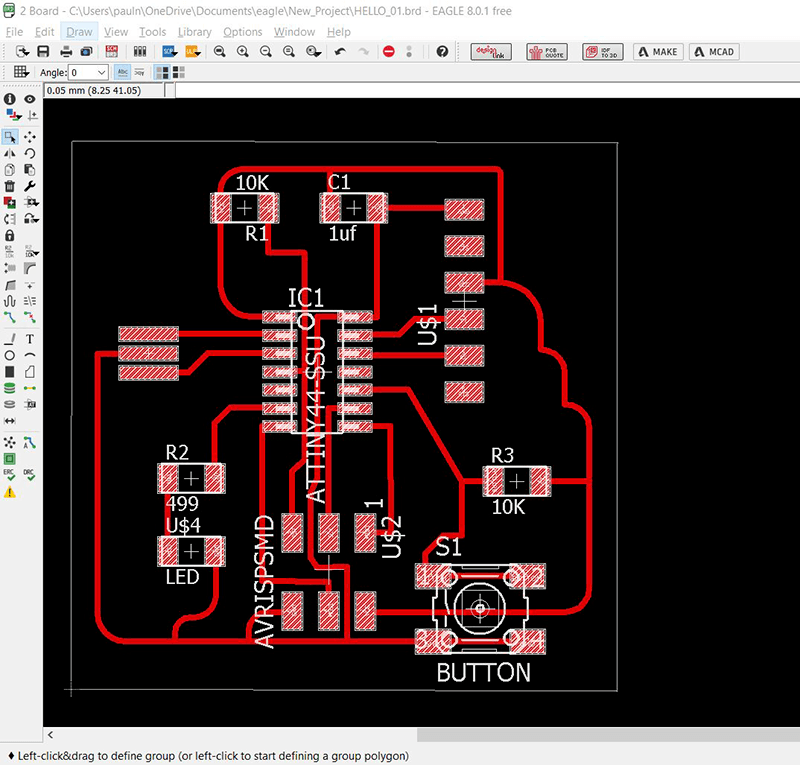Select the Rotate tool
Viewport: 800px width, 765px height.
30,155
